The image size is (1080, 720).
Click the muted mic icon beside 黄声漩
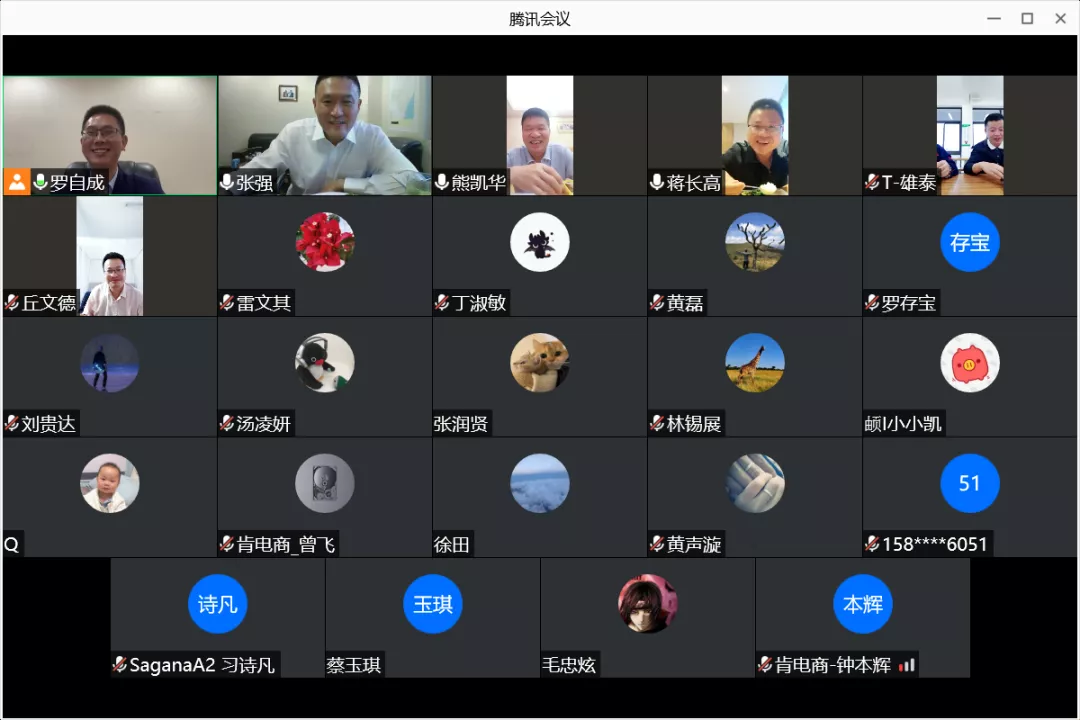click(657, 544)
